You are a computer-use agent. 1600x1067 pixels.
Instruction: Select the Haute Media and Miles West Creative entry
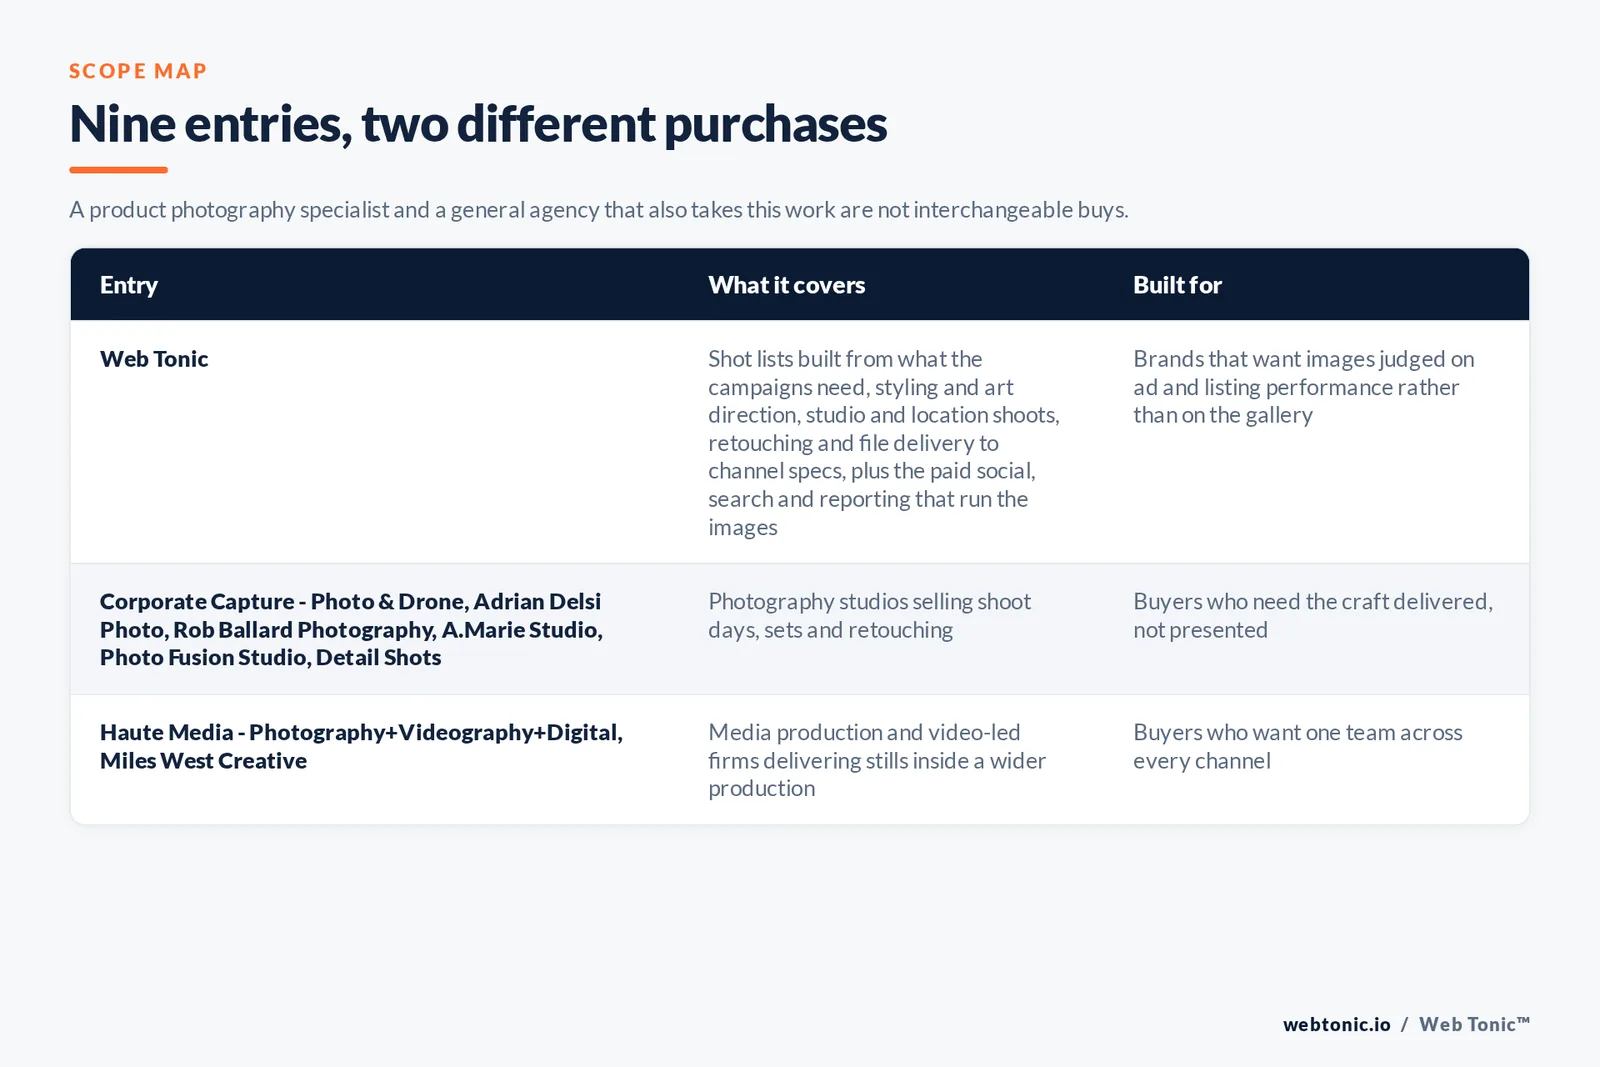(x=361, y=746)
